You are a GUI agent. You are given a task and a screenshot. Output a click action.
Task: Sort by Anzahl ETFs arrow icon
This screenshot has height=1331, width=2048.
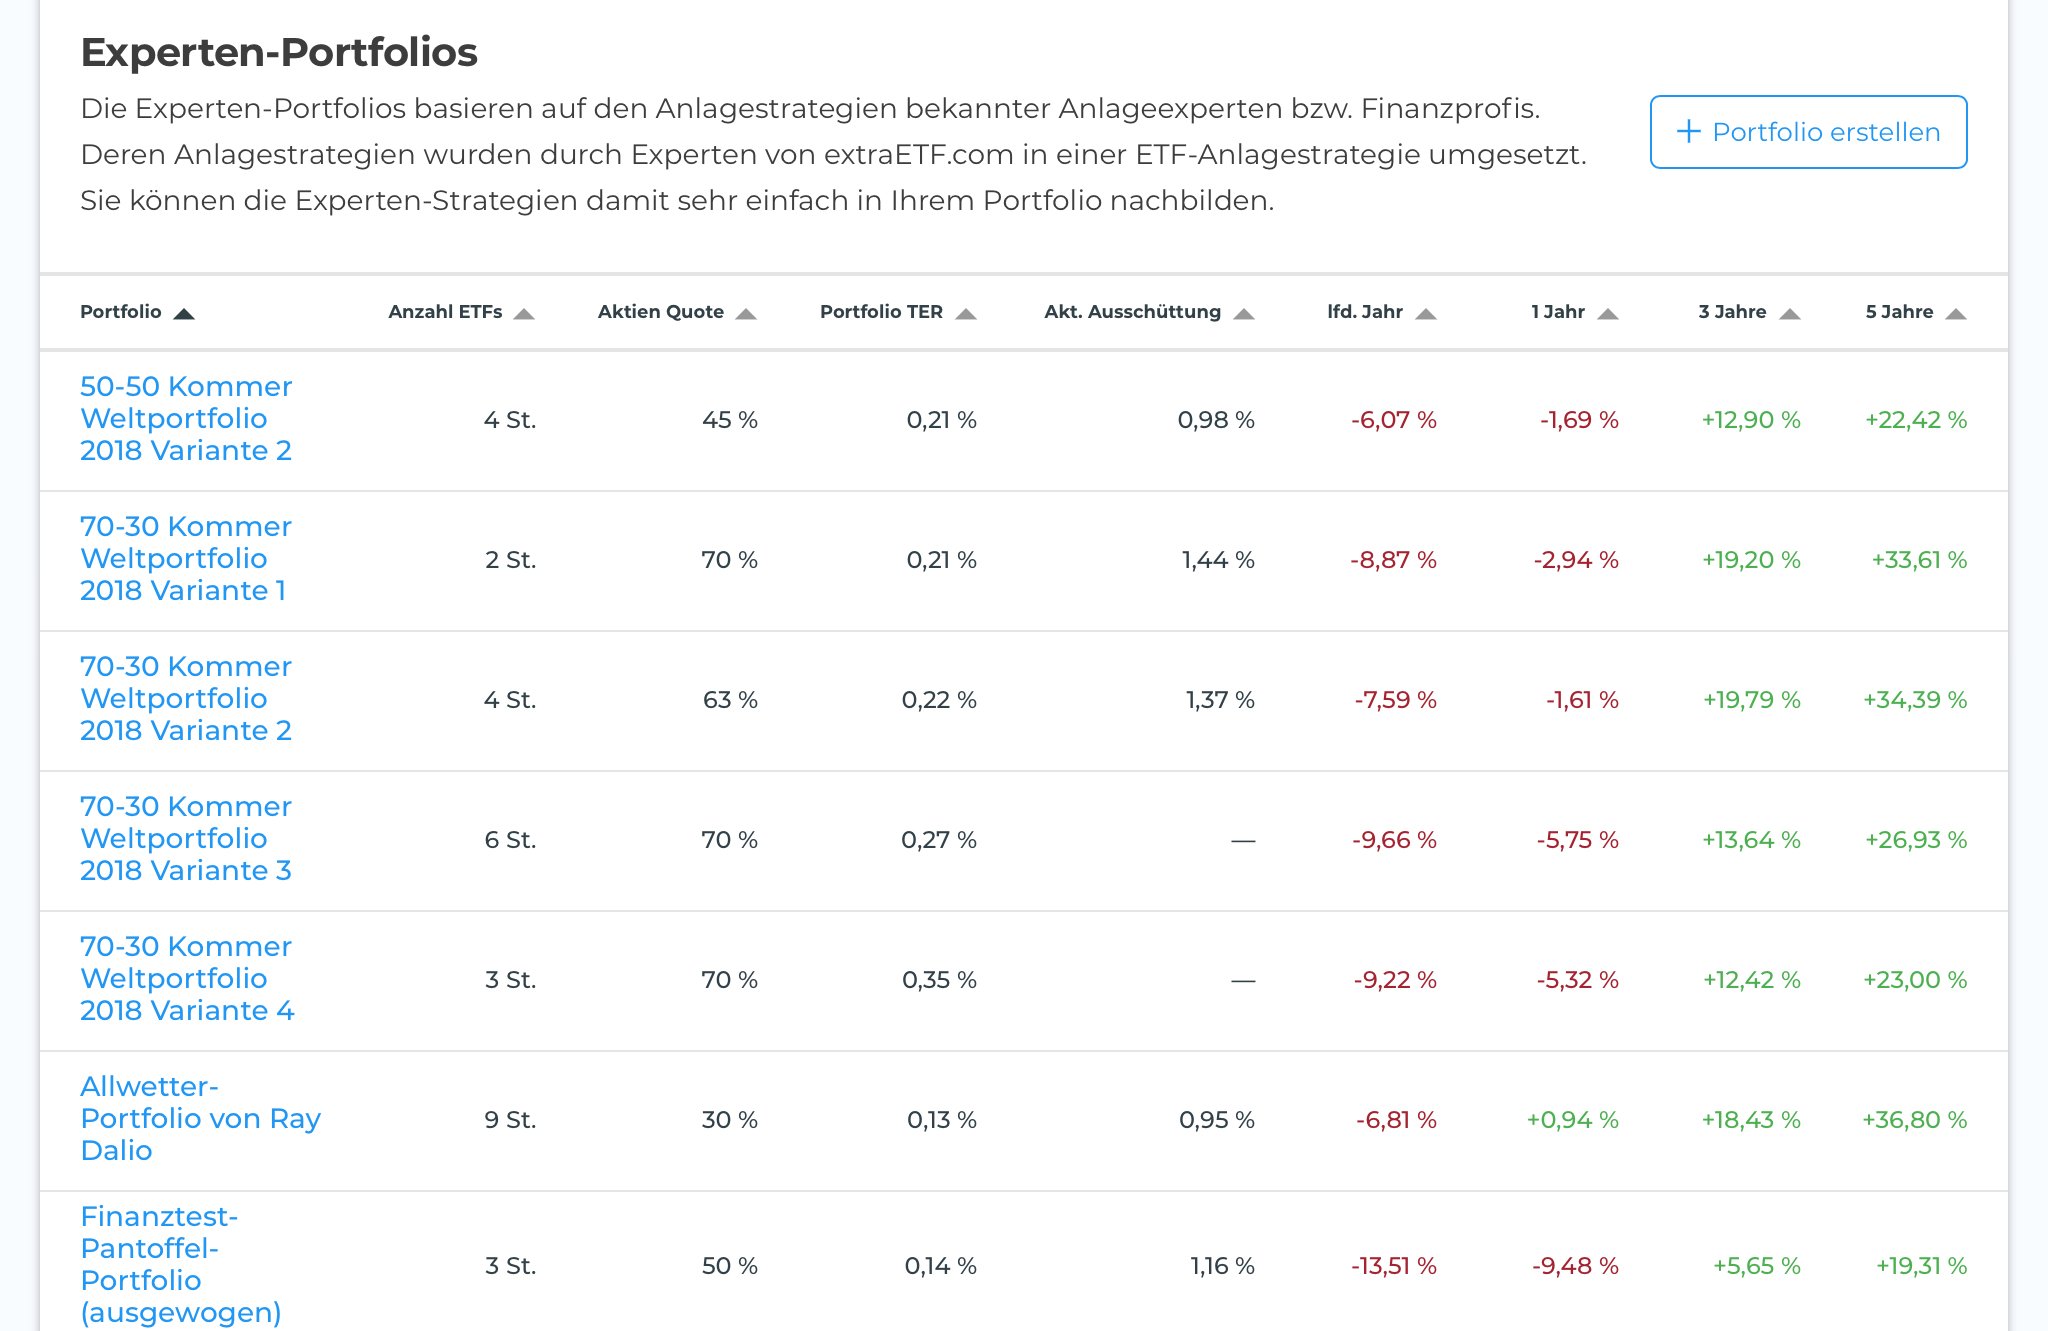(x=524, y=314)
